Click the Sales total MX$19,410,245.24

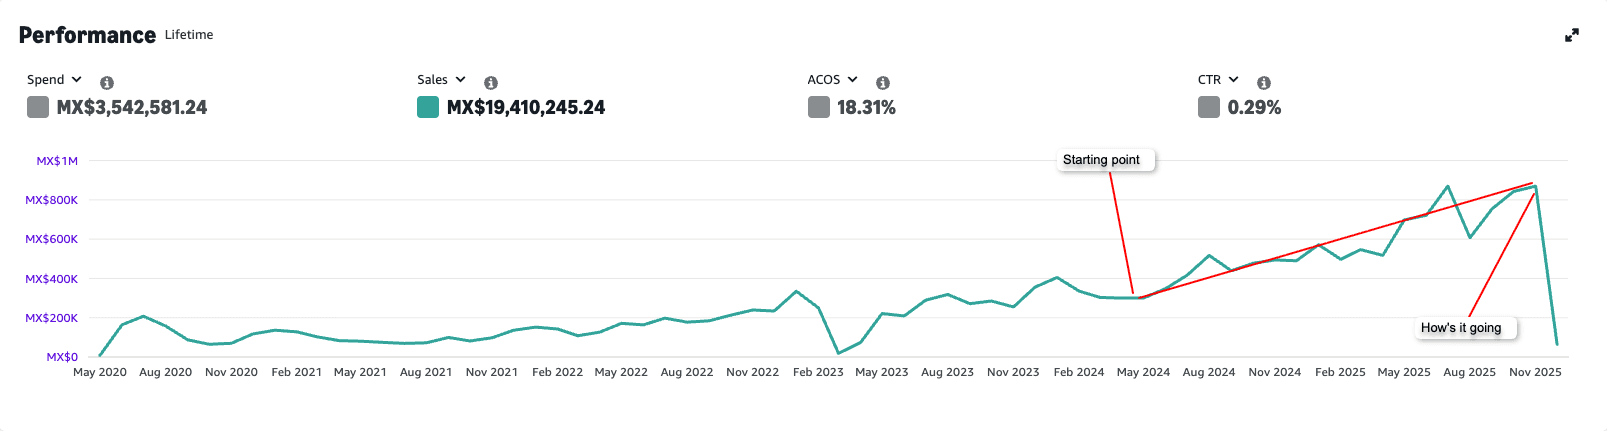(x=526, y=108)
